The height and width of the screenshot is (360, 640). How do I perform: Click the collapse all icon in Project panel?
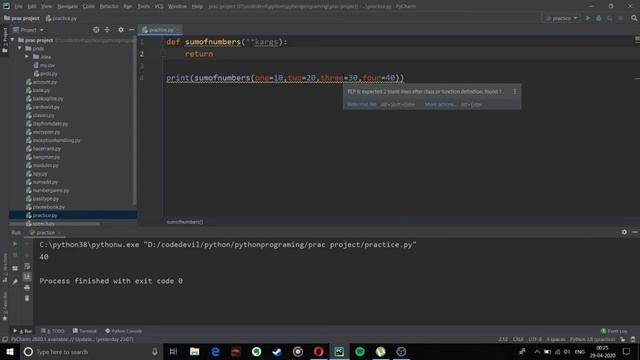[107, 30]
